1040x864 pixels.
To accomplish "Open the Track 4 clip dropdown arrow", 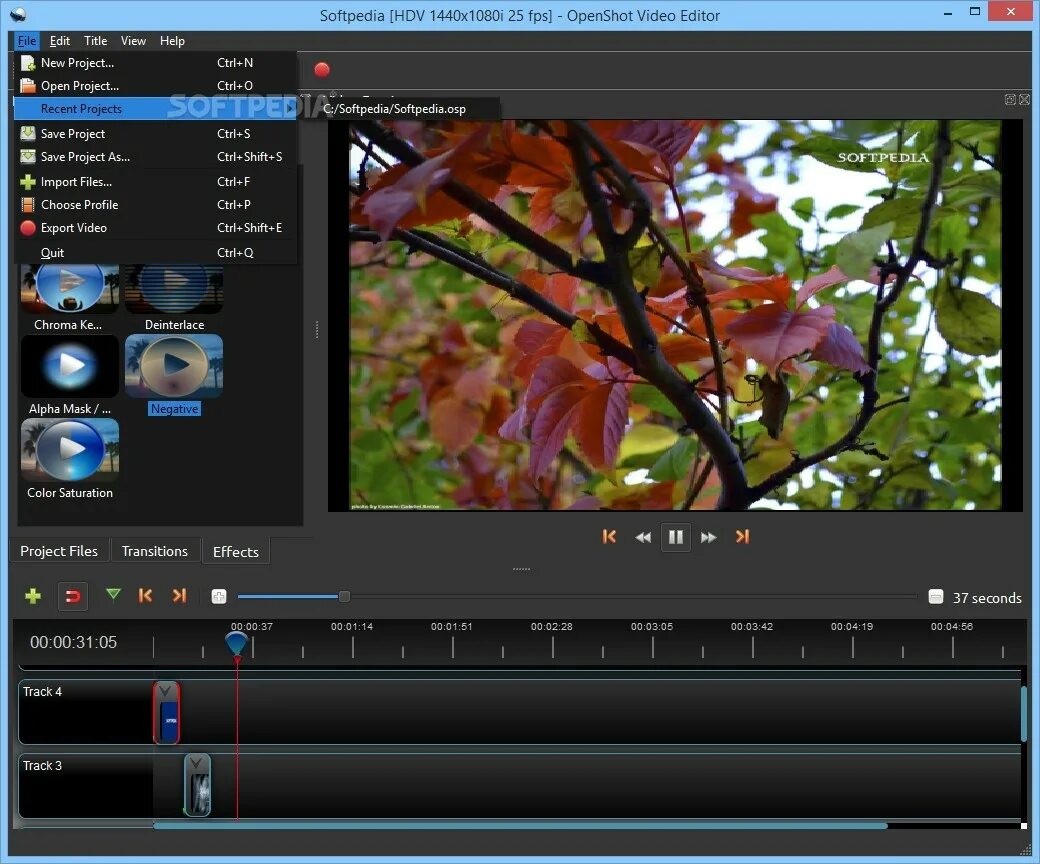I will tap(165, 691).
